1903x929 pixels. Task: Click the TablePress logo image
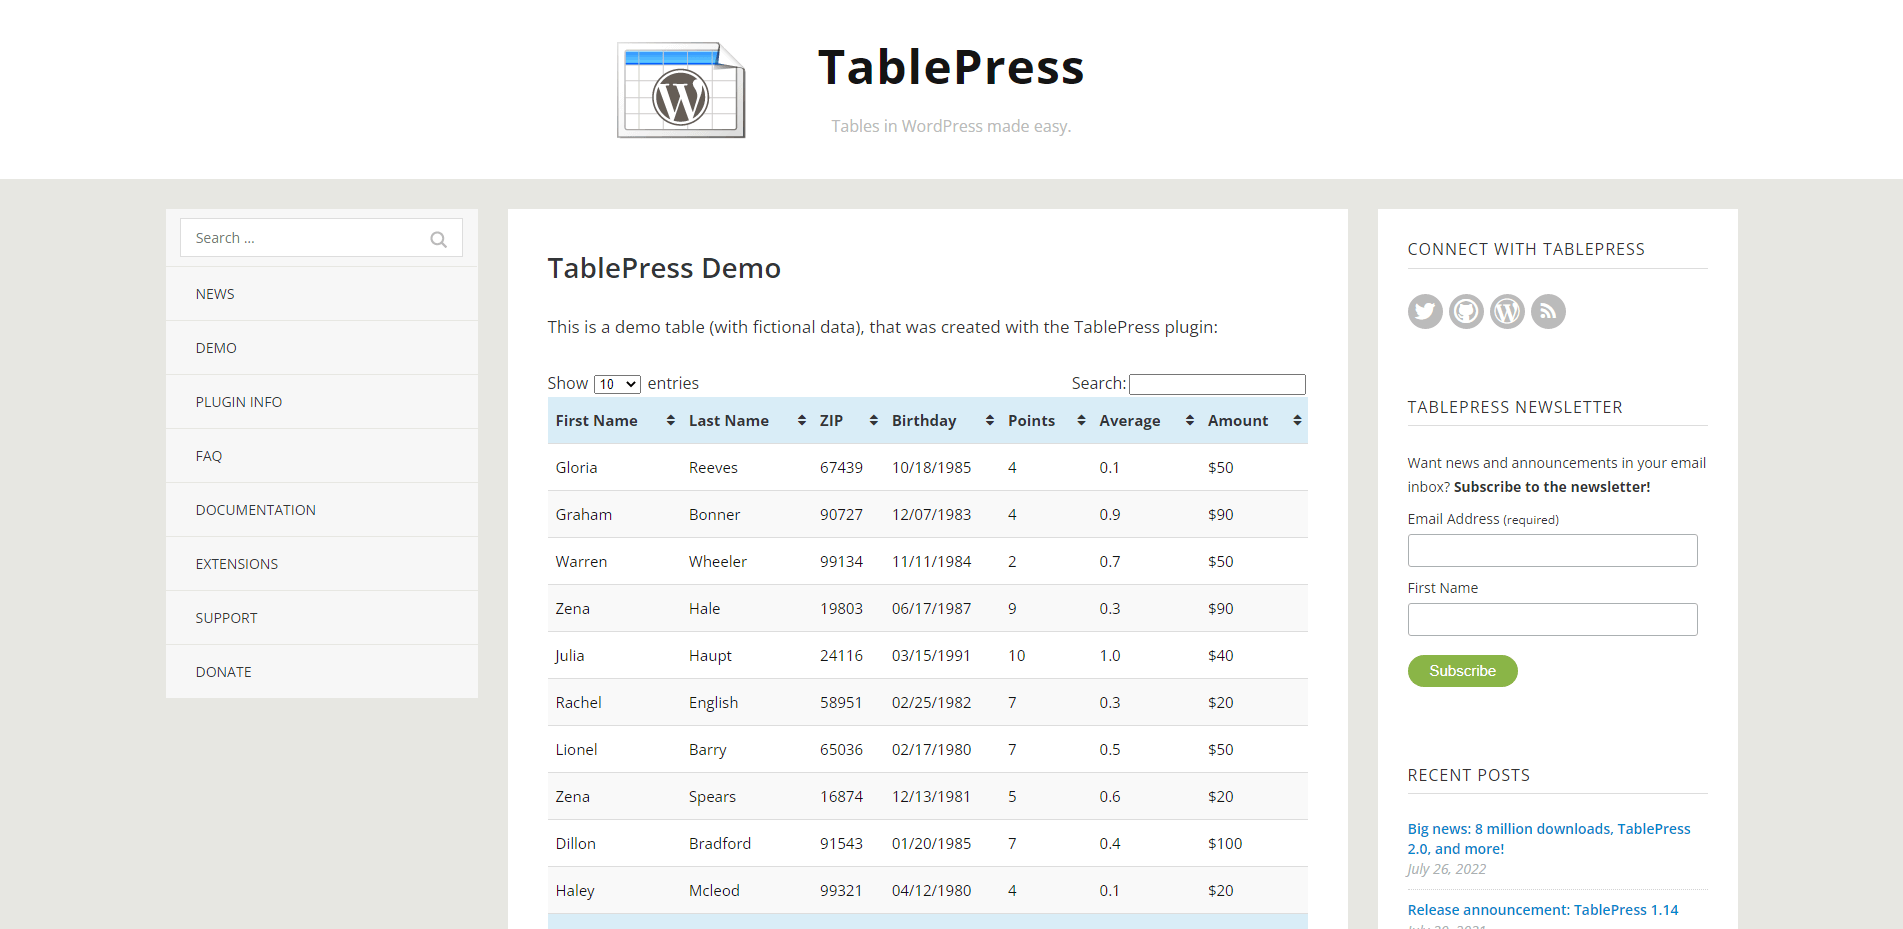[x=681, y=90]
